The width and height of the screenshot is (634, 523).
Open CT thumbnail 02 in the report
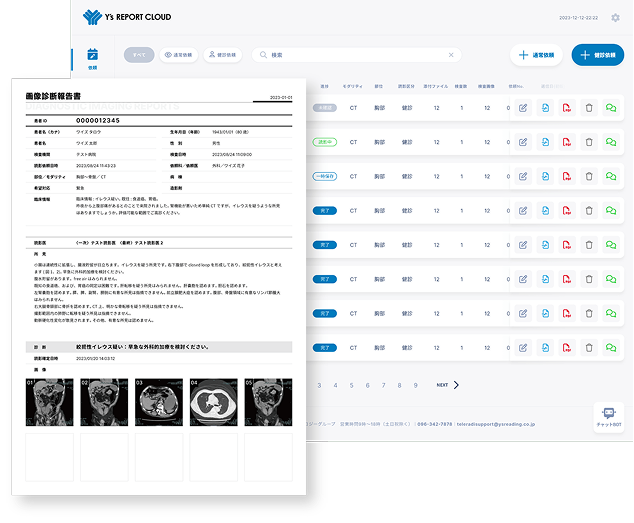[x=104, y=402]
